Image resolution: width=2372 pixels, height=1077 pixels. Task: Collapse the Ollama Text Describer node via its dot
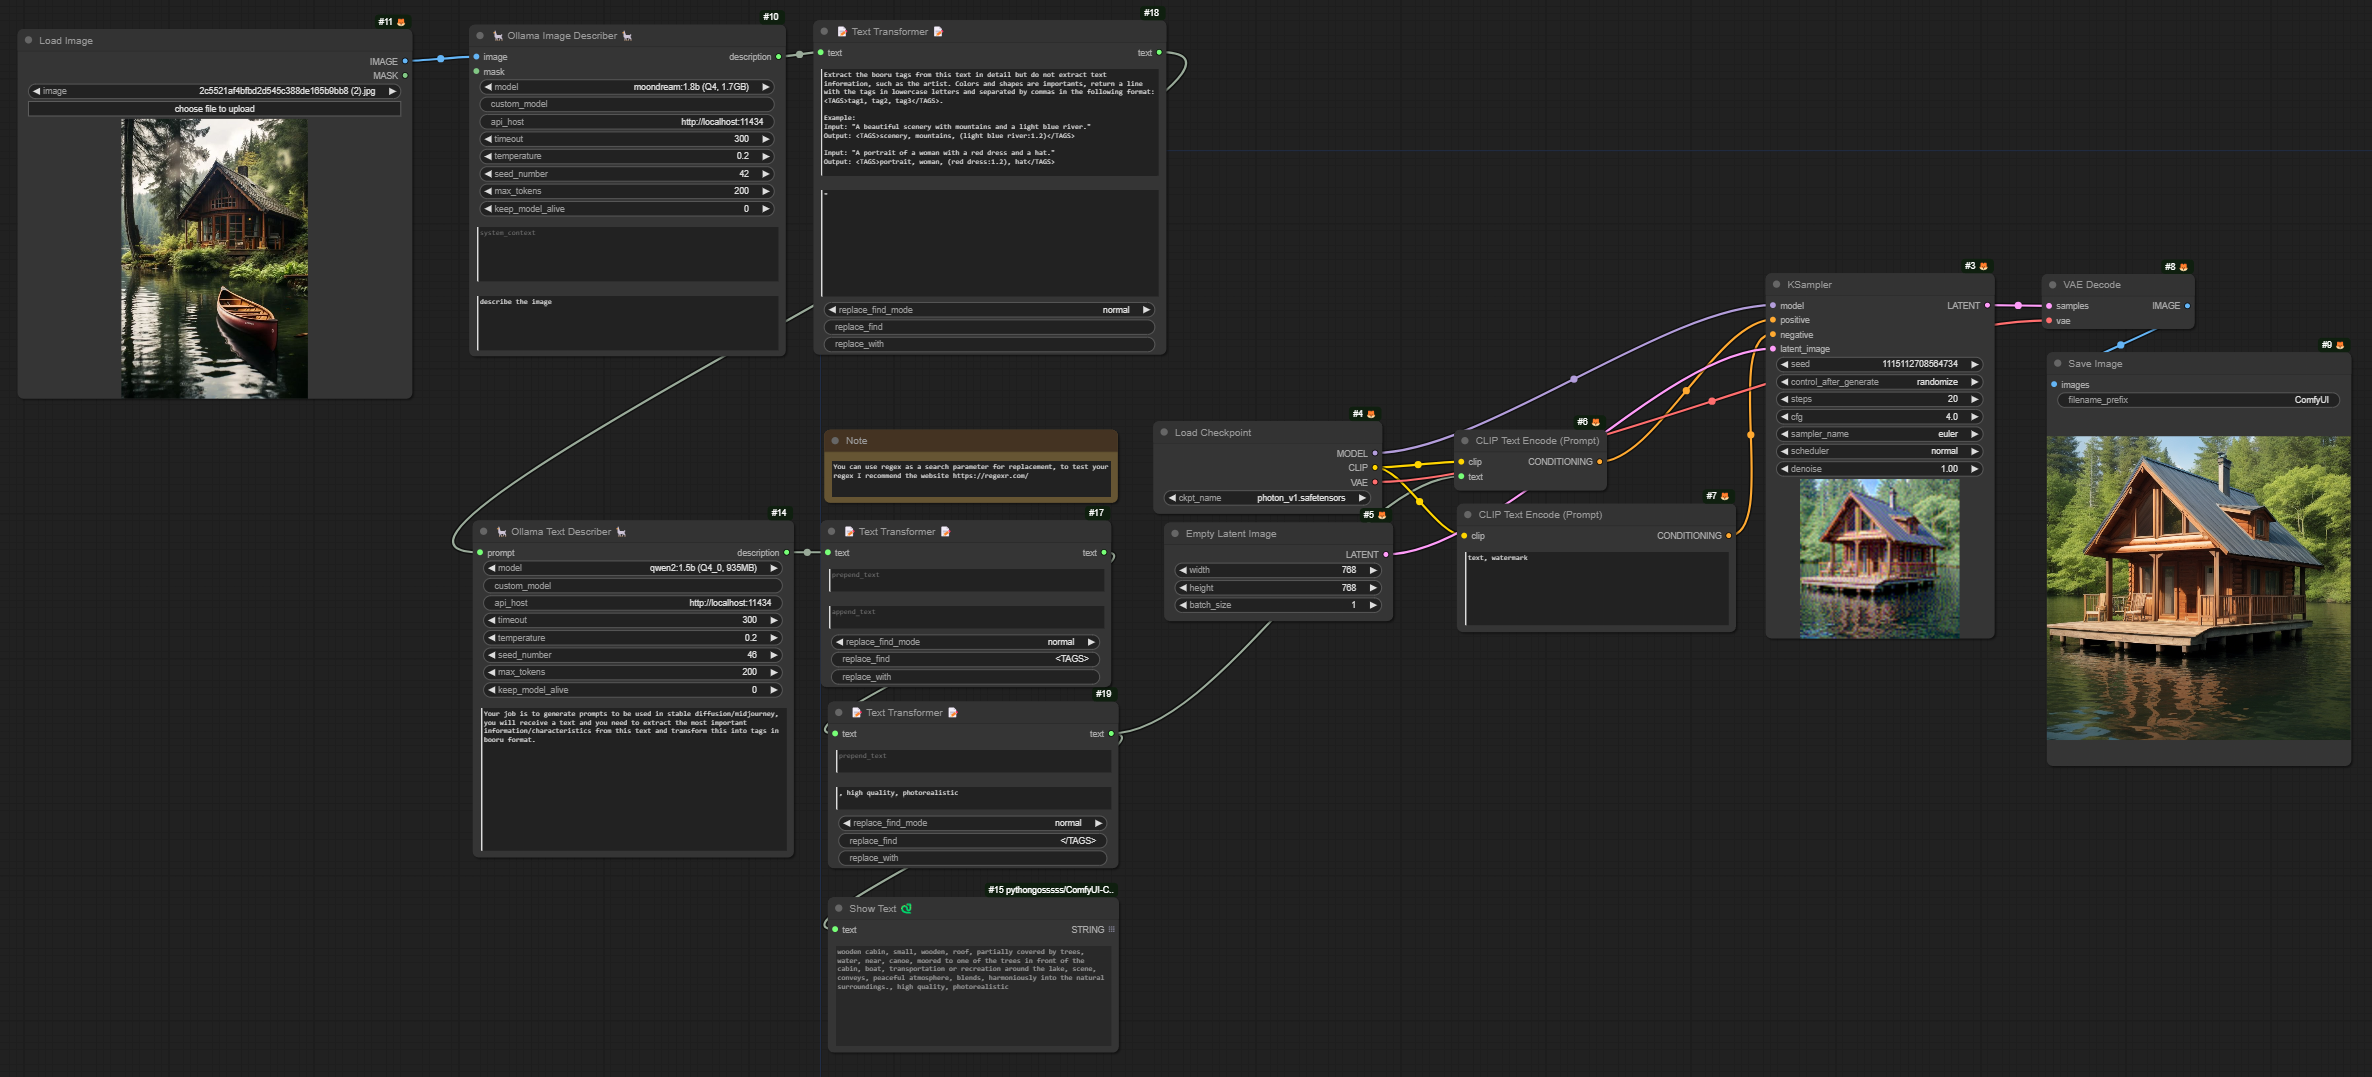pos(484,532)
